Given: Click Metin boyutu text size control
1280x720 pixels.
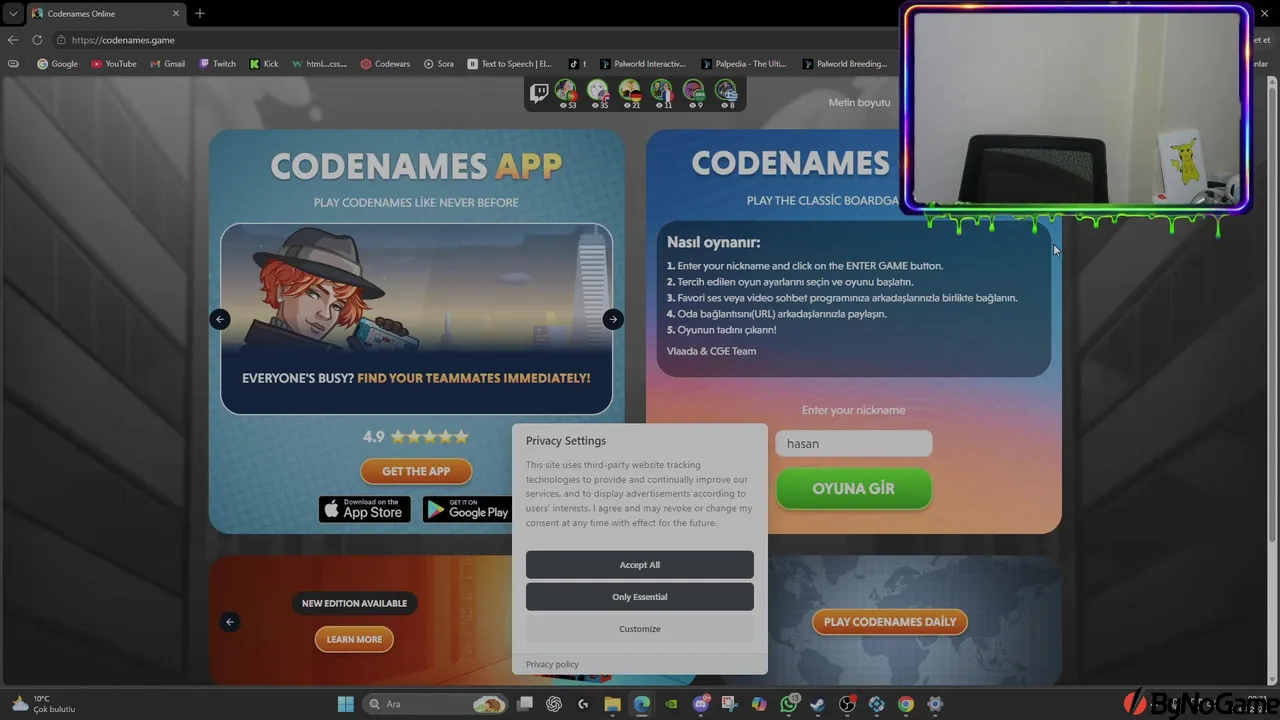Looking at the screenshot, I should pos(859,102).
